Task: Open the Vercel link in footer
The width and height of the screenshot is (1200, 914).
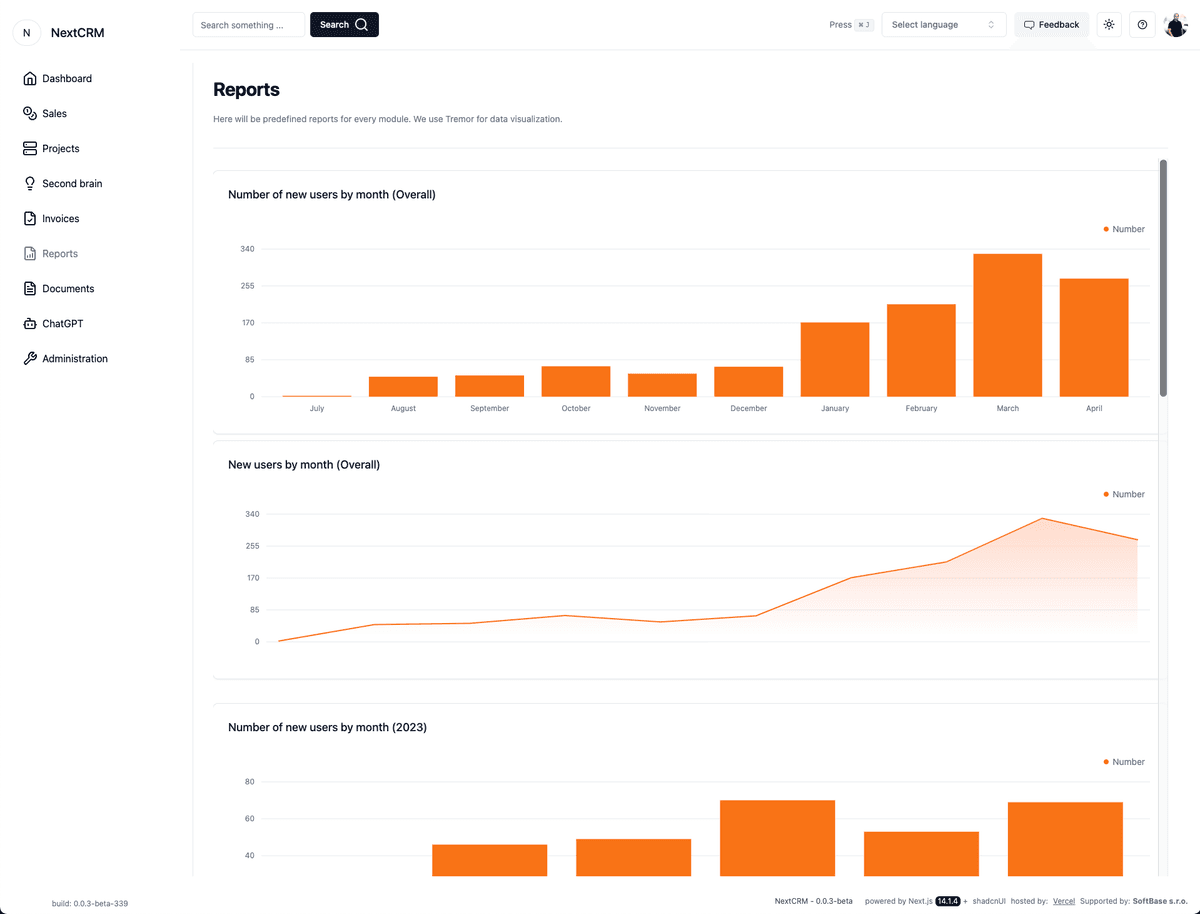Action: tap(1064, 901)
